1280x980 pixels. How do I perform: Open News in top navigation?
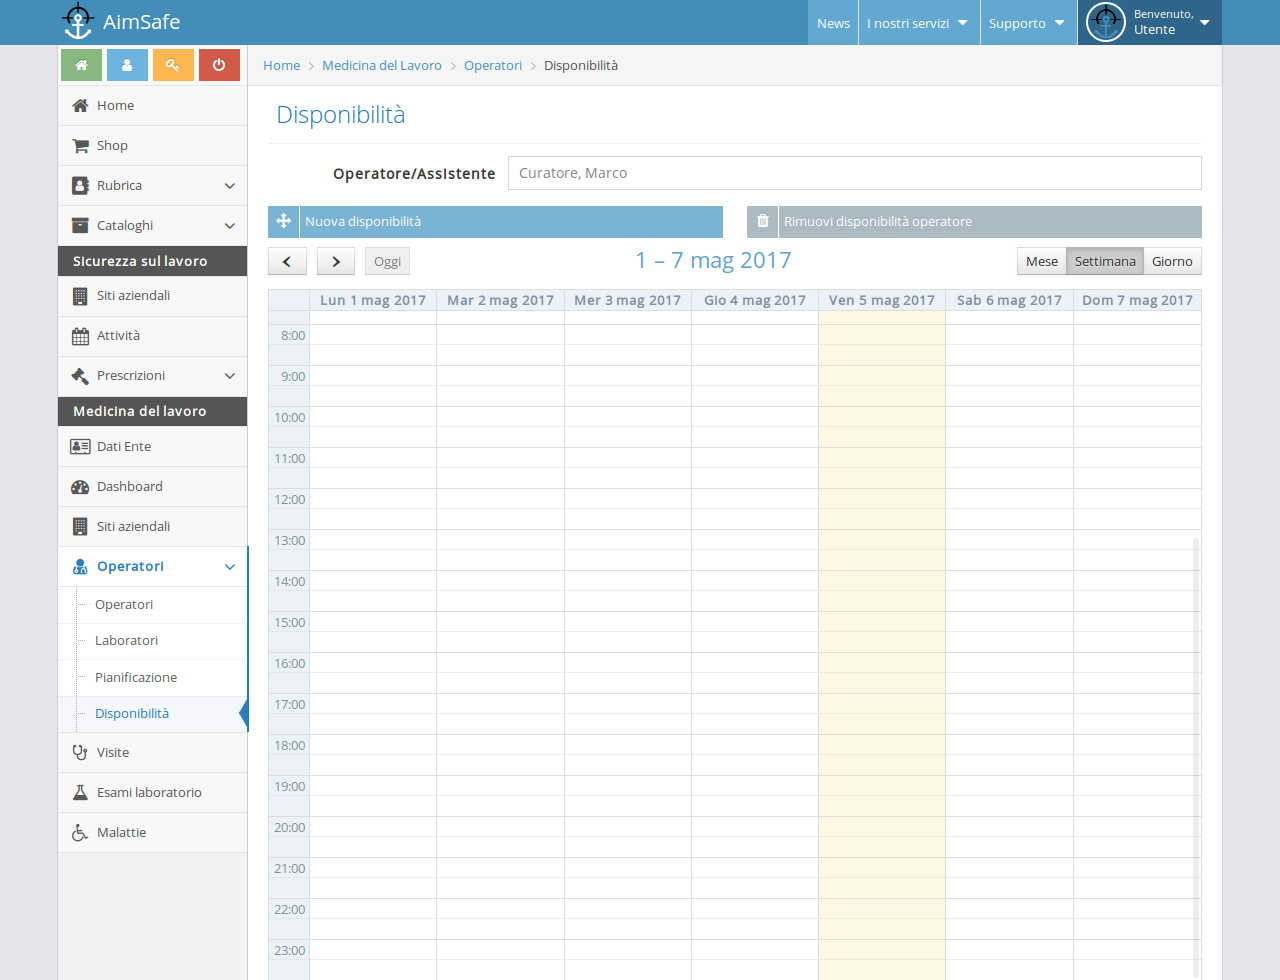[833, 23]
